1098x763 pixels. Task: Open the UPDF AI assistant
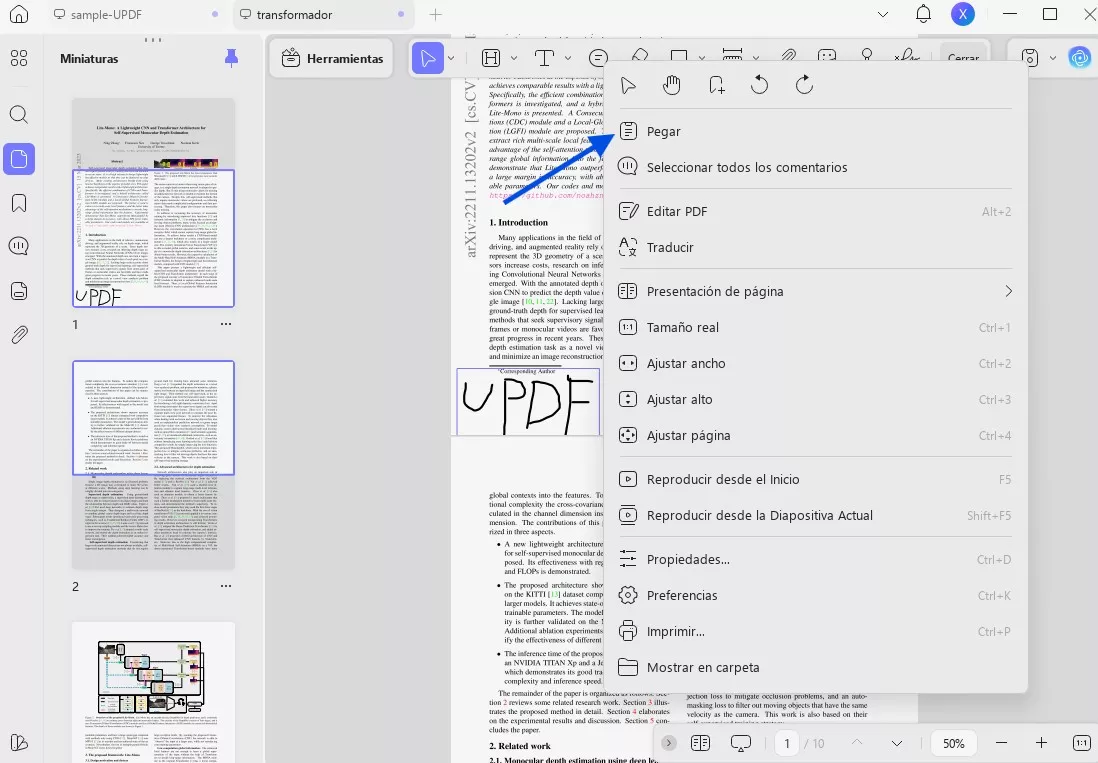(1080, 58)
